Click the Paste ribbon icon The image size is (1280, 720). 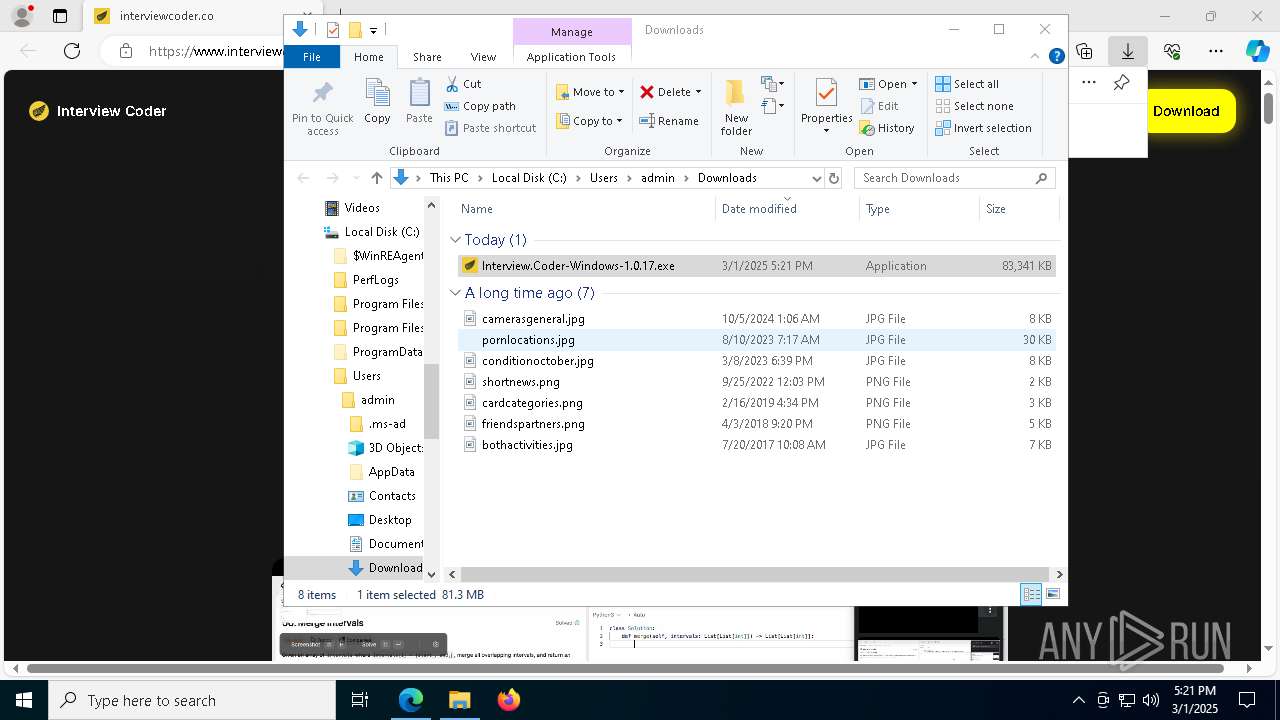(x=419, y=94)
